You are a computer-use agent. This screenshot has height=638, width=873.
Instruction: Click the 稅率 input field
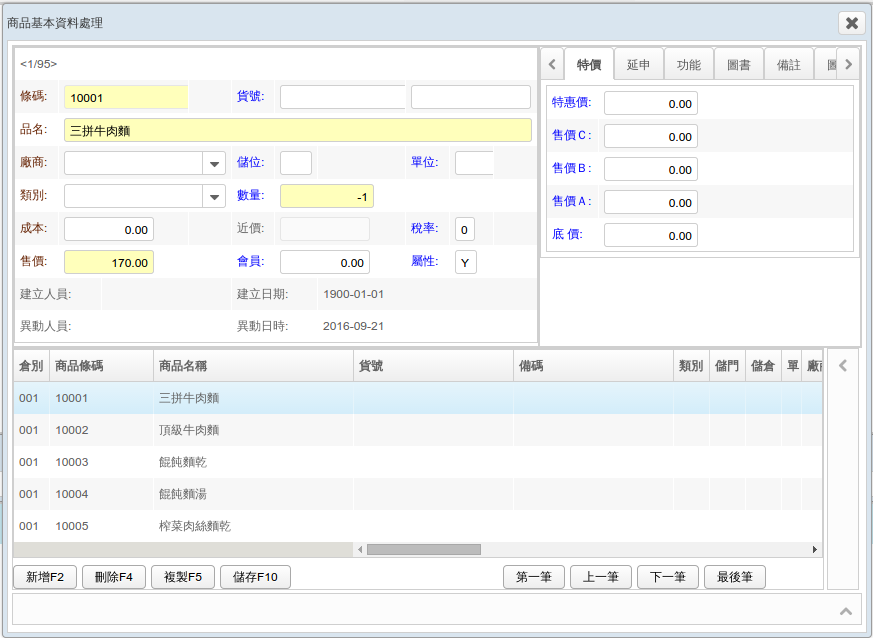click(x=465, y=229)
